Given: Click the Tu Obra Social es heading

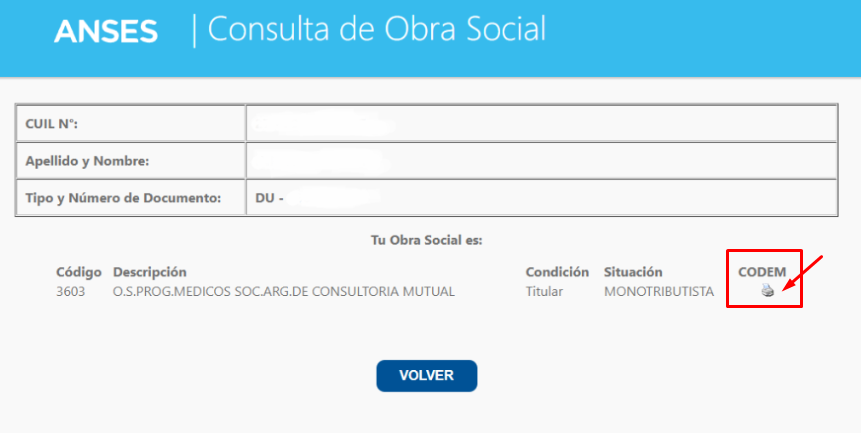Looking at the screenshot, I should (x=426, y=241).
